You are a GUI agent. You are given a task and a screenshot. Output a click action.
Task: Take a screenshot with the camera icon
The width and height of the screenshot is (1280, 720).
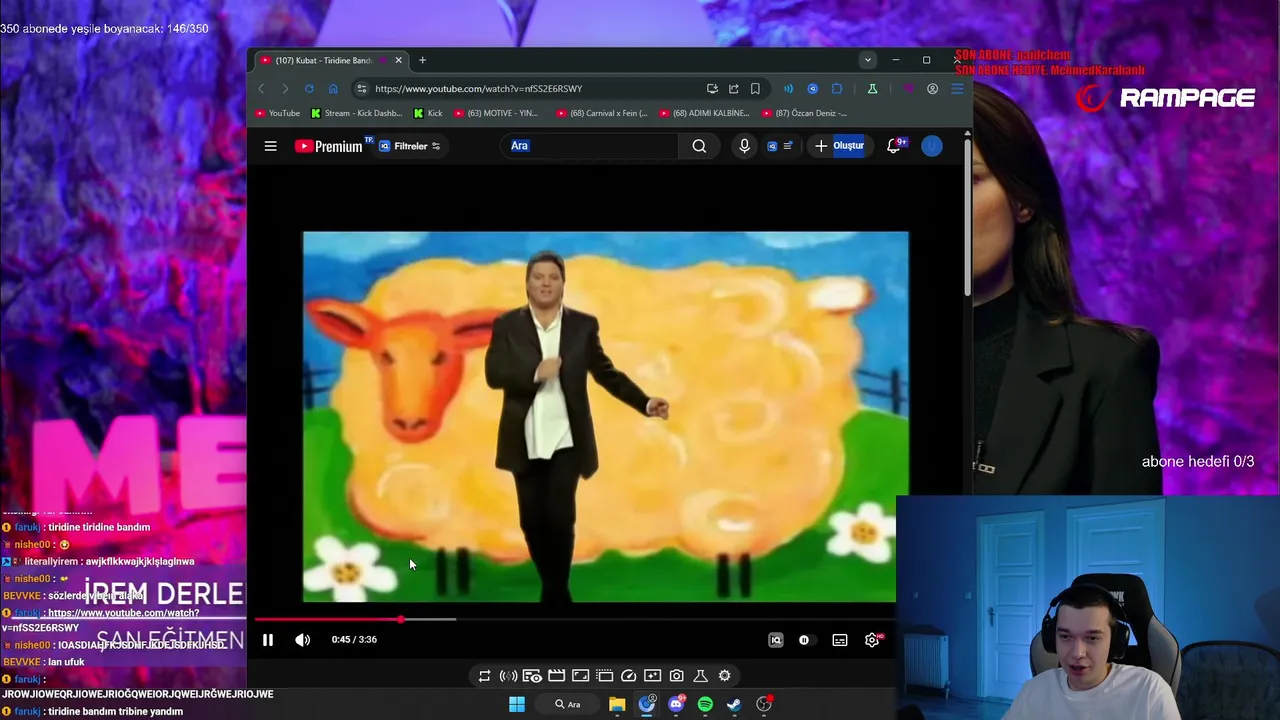(677, 676)
